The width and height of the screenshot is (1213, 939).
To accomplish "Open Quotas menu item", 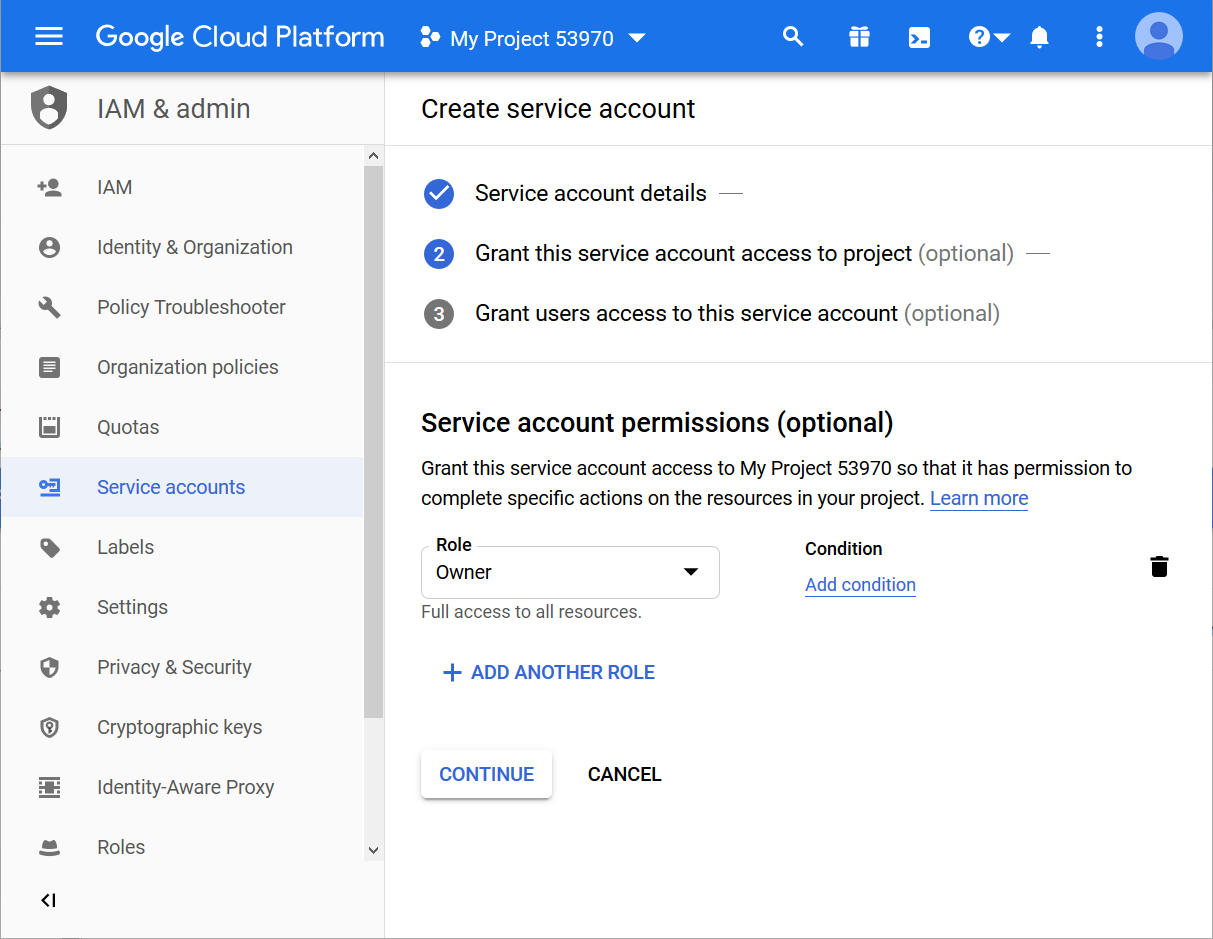I will pos(182,427).
